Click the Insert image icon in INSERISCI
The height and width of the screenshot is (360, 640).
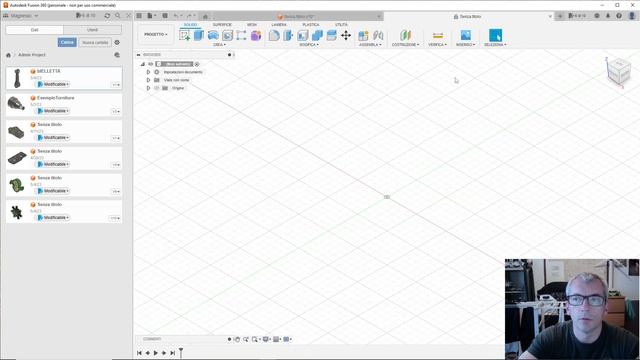tap(465, 36)
